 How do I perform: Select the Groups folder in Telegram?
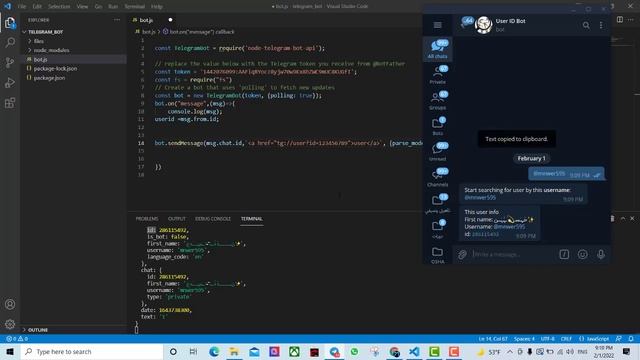tap(438, 100)
